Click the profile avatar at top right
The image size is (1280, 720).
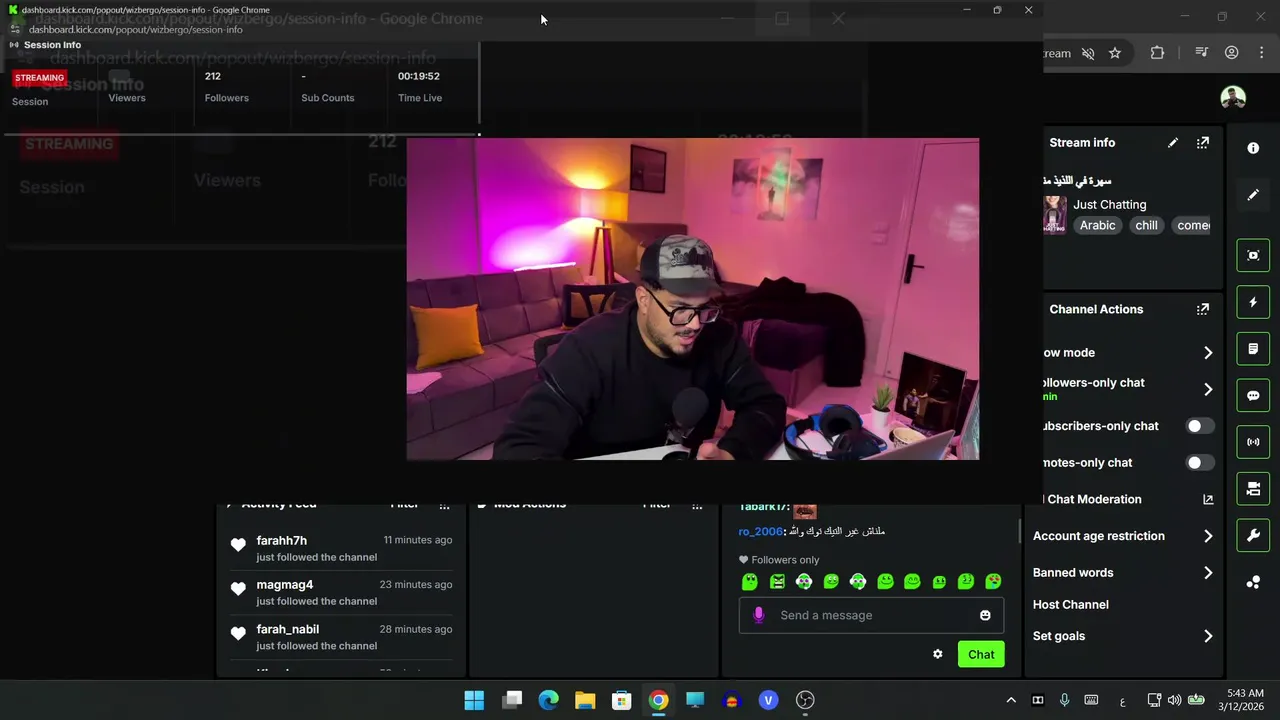pos(1233,97)
